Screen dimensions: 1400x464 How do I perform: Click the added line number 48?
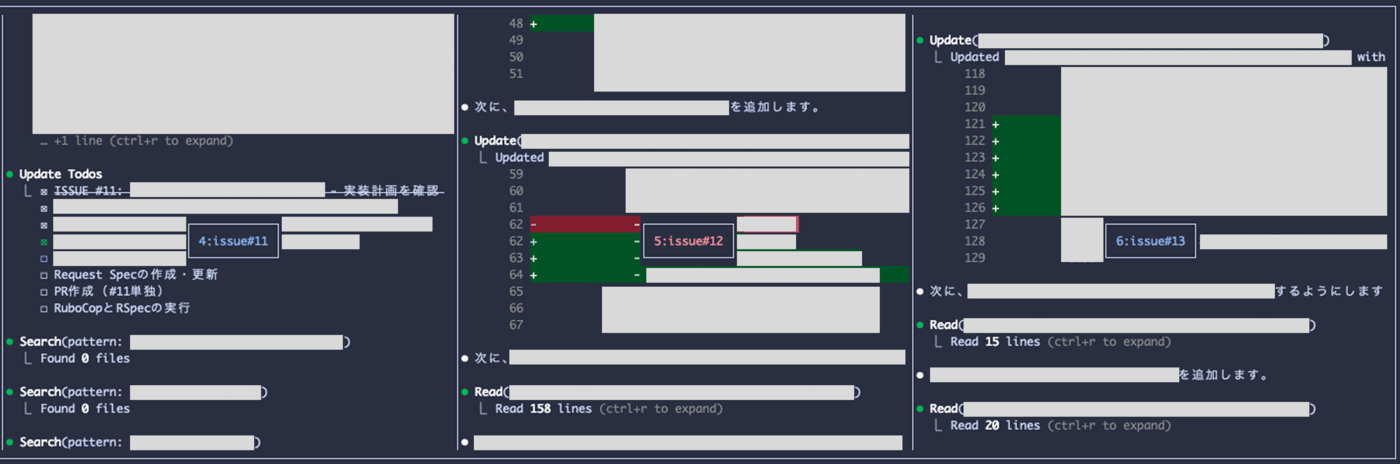coord(516,23)
